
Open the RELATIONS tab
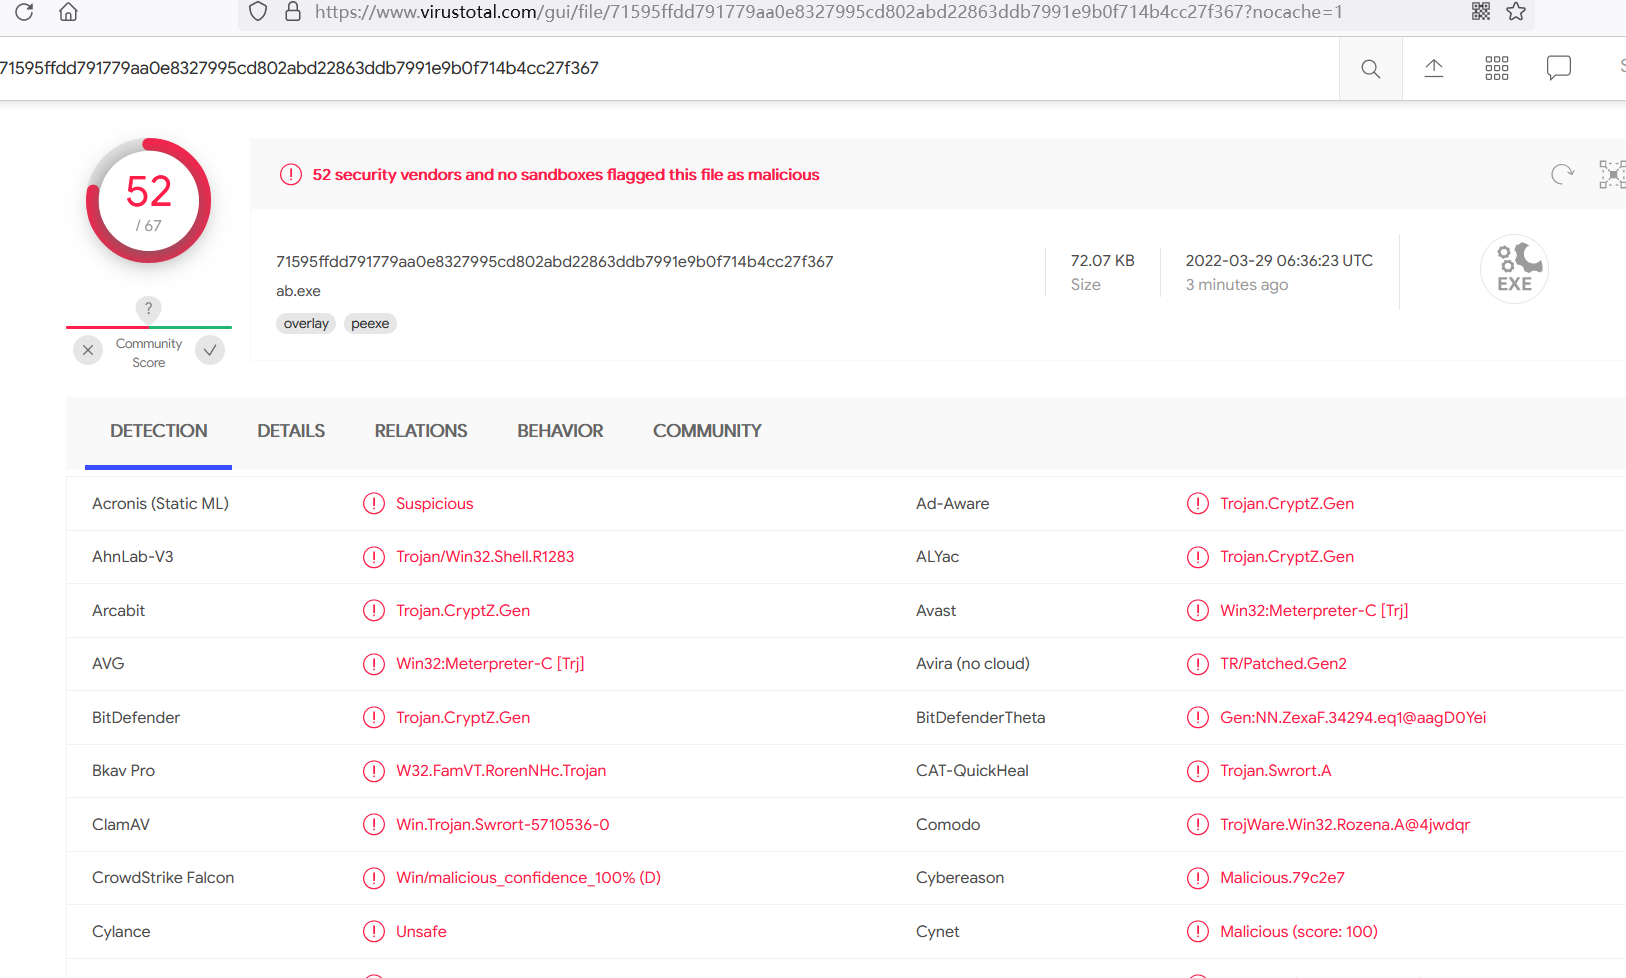pyautogui.click(x=421, y=431)
